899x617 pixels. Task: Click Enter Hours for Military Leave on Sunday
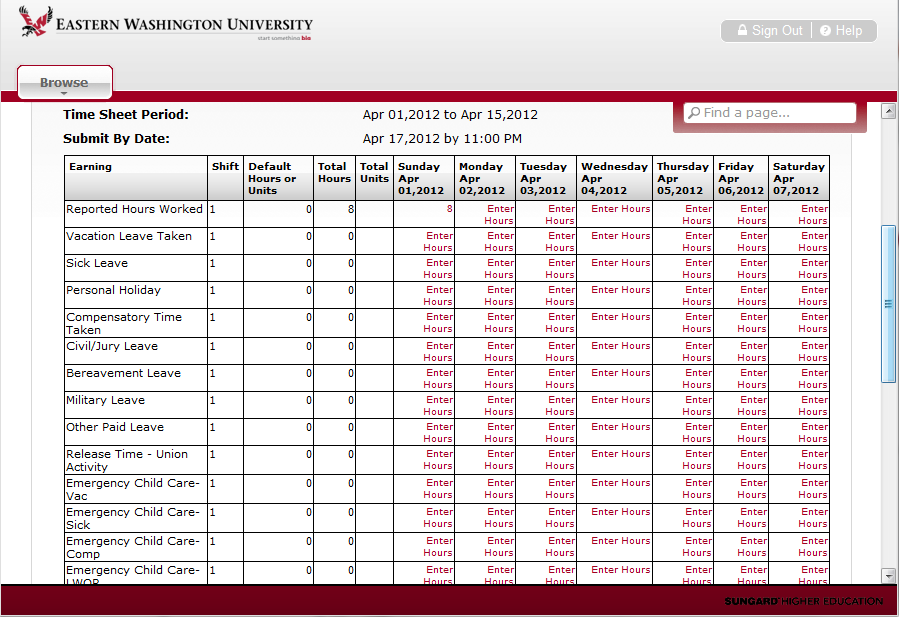pos(438,405)
